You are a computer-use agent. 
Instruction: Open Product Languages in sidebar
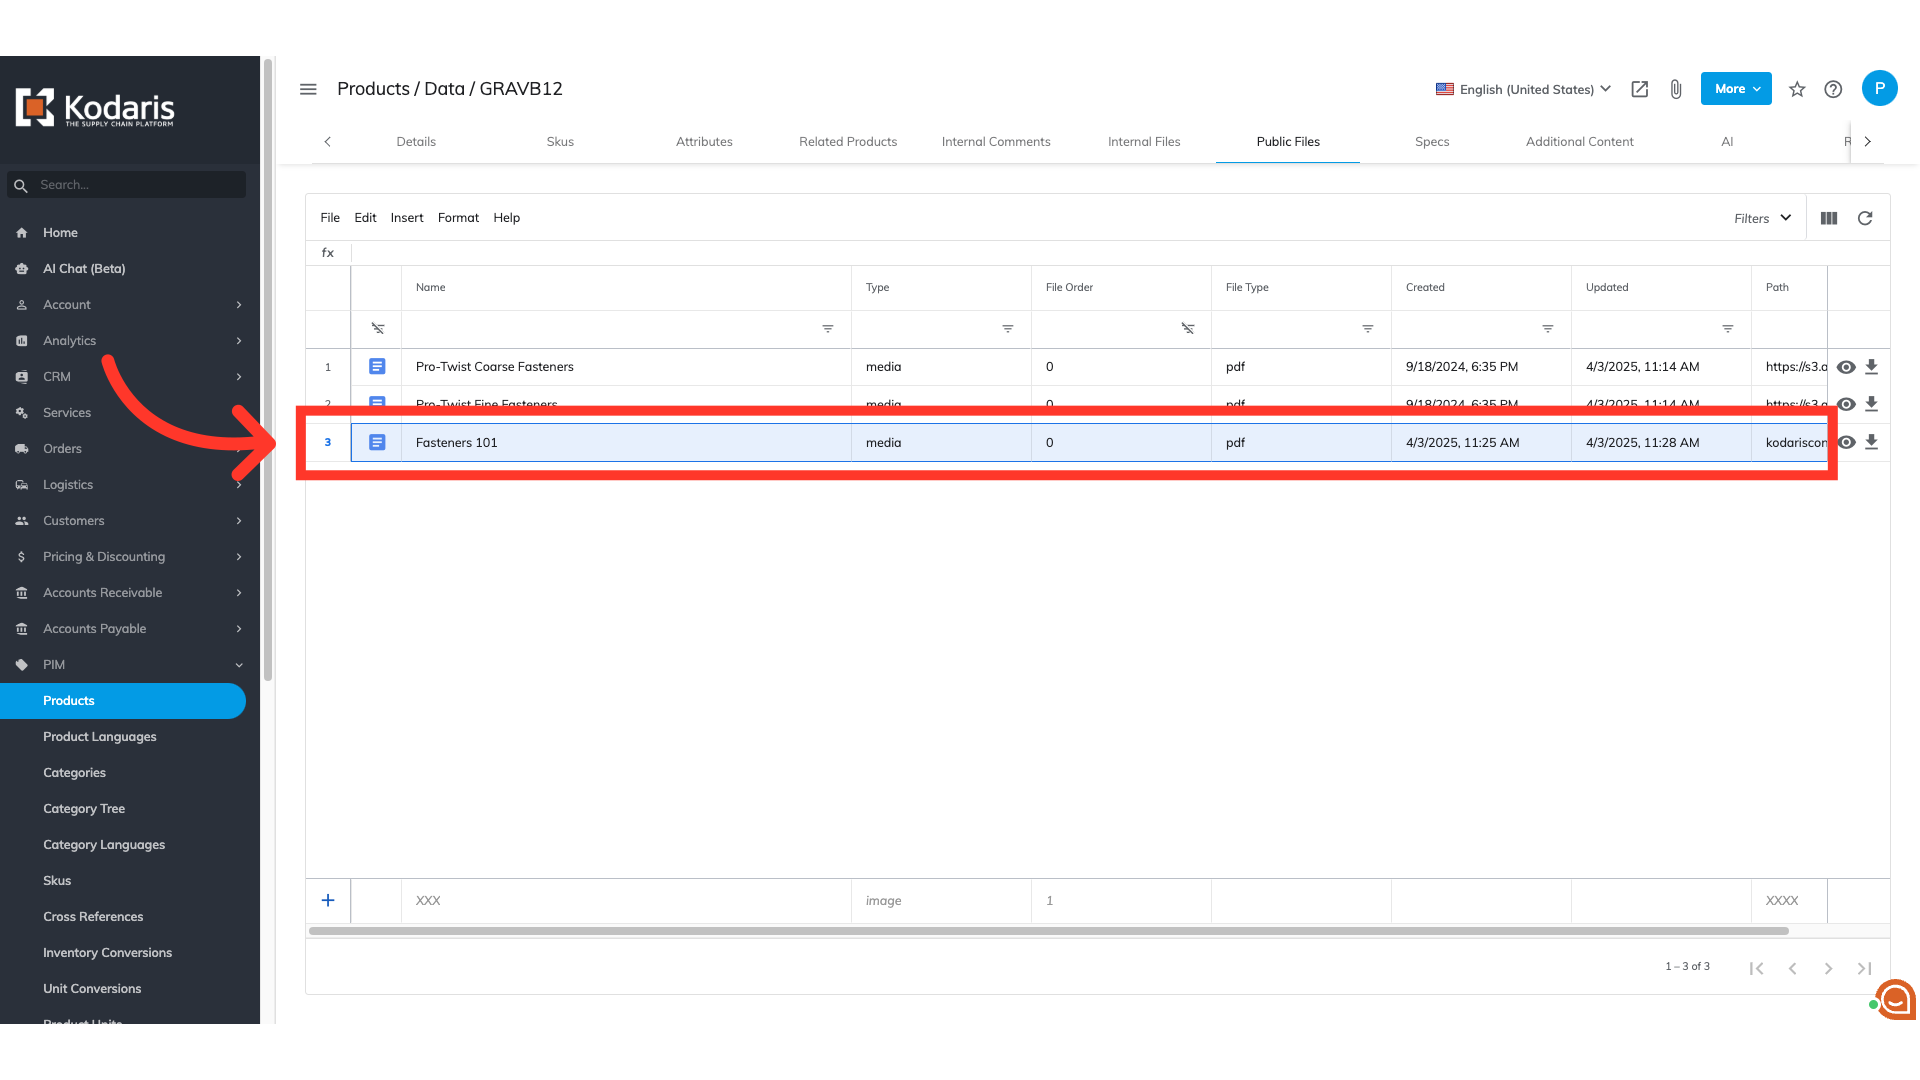tap(100, 737)
